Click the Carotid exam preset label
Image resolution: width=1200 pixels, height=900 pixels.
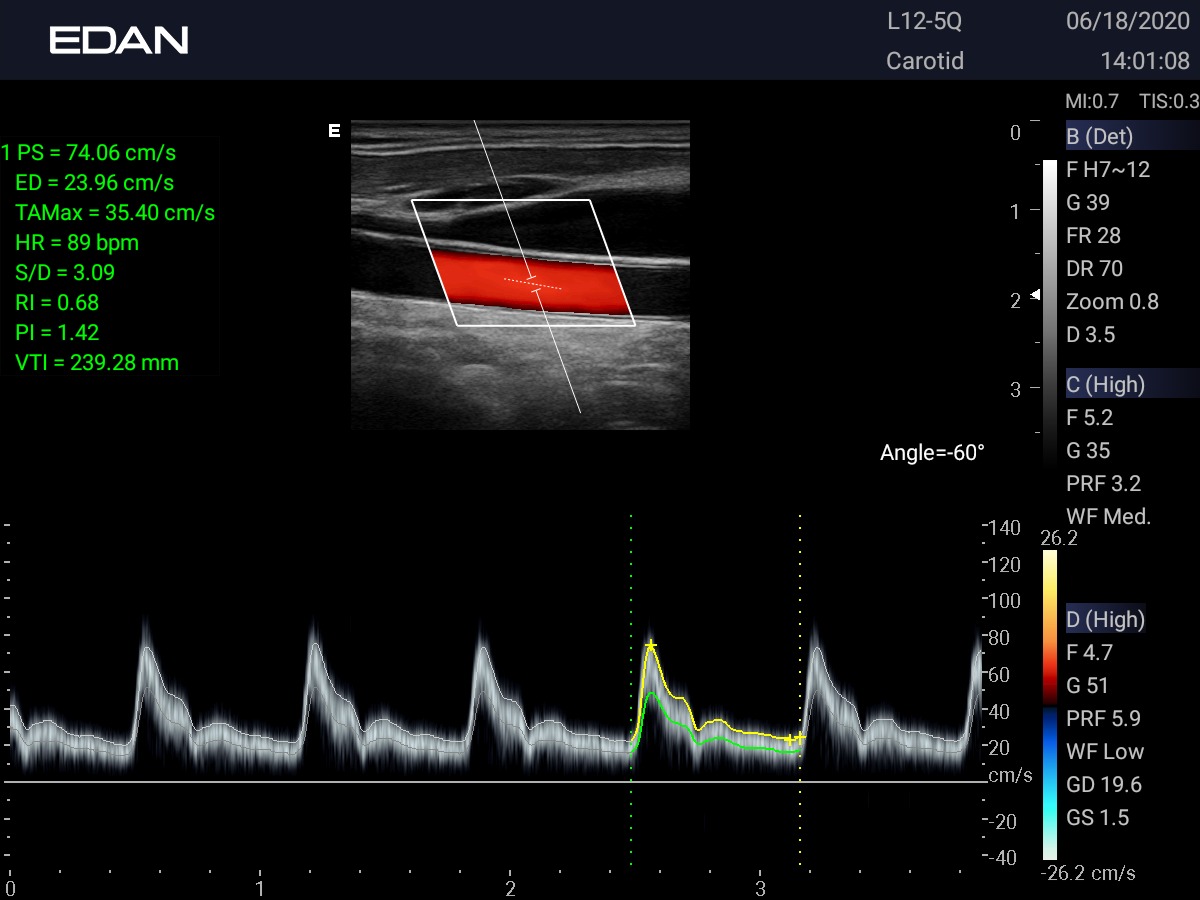(x=925, y=61)
